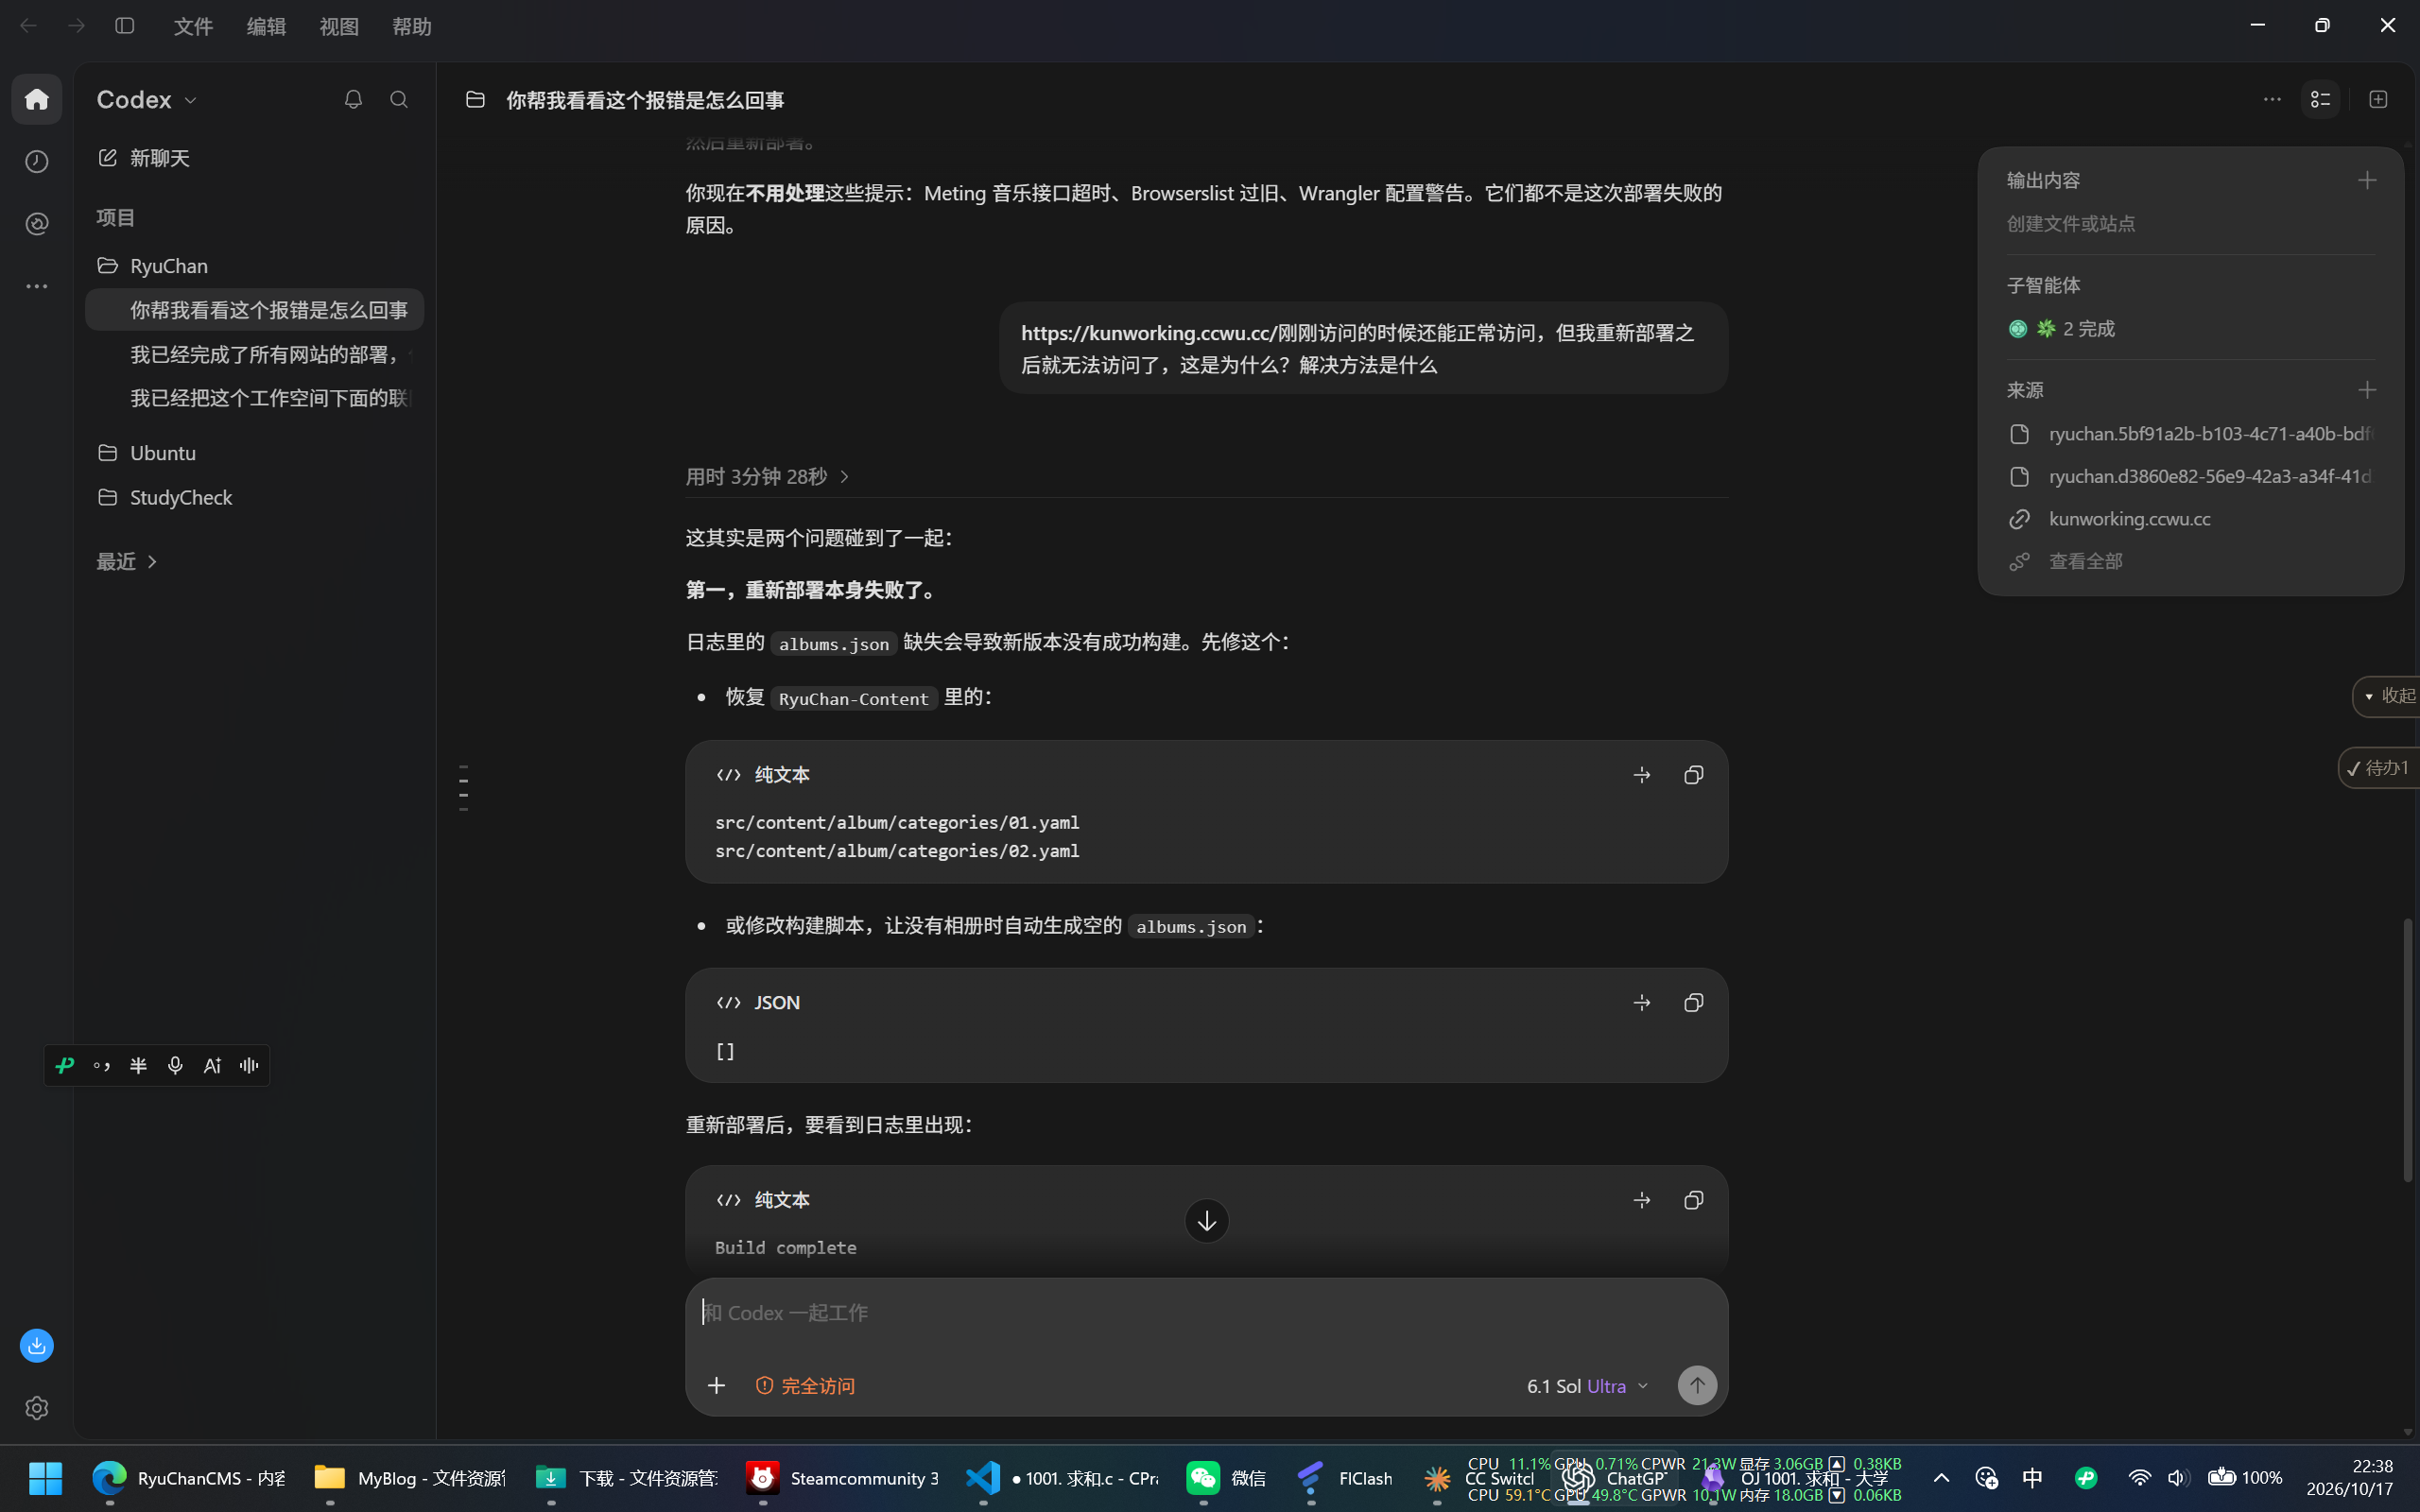2420x1512 pixels.
Task: Open the 编辑 menu
Action: click(266, 26)
